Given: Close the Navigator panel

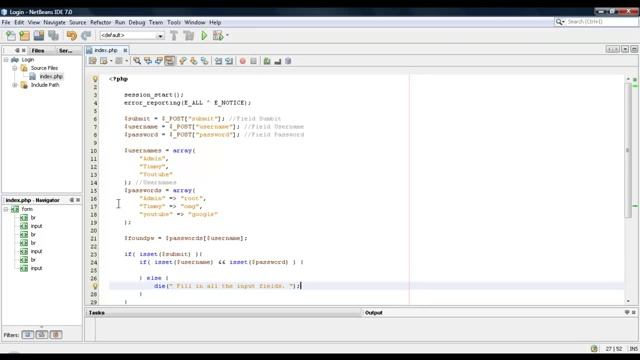Looking at the screenshot, I should 78,200.
